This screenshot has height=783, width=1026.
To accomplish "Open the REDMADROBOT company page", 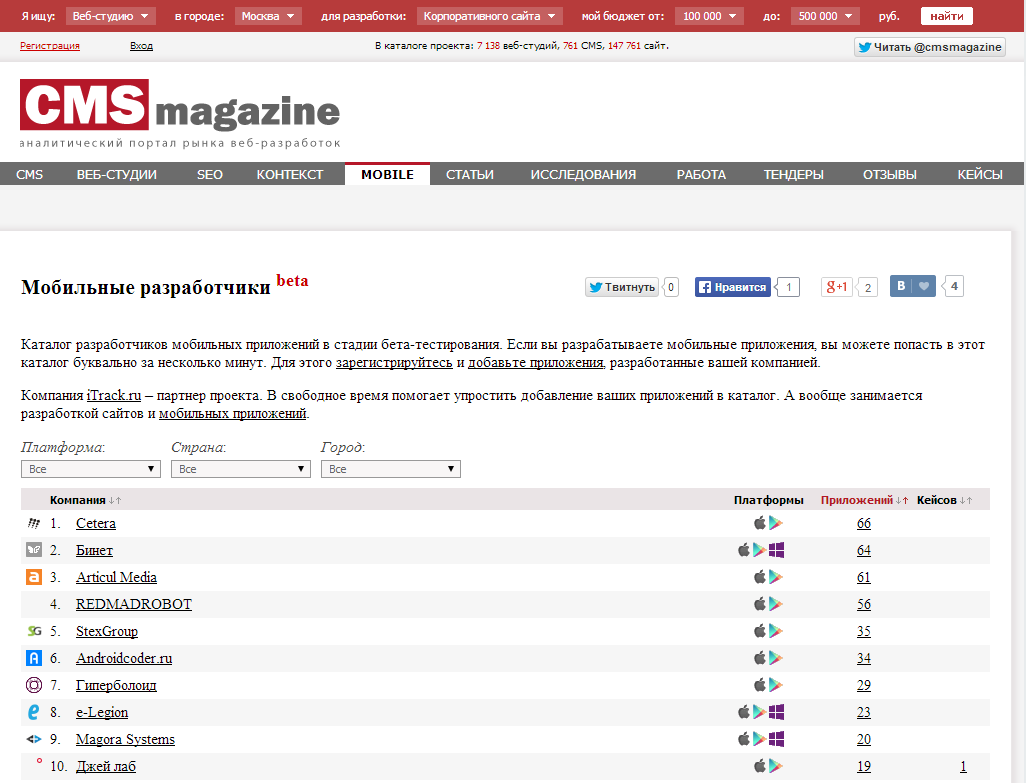I will click(x=133, y=604).
